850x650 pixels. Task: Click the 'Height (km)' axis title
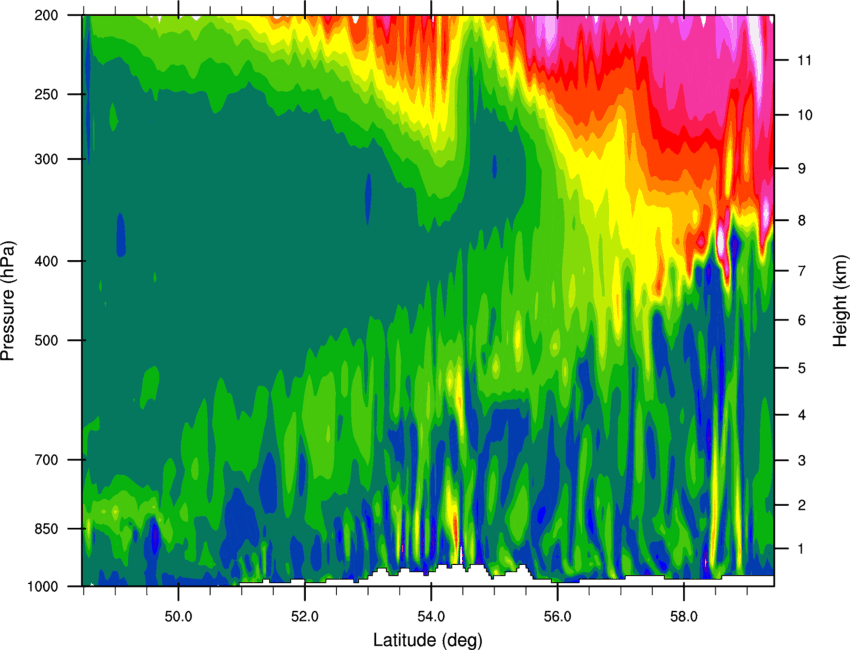coord(840,301)
